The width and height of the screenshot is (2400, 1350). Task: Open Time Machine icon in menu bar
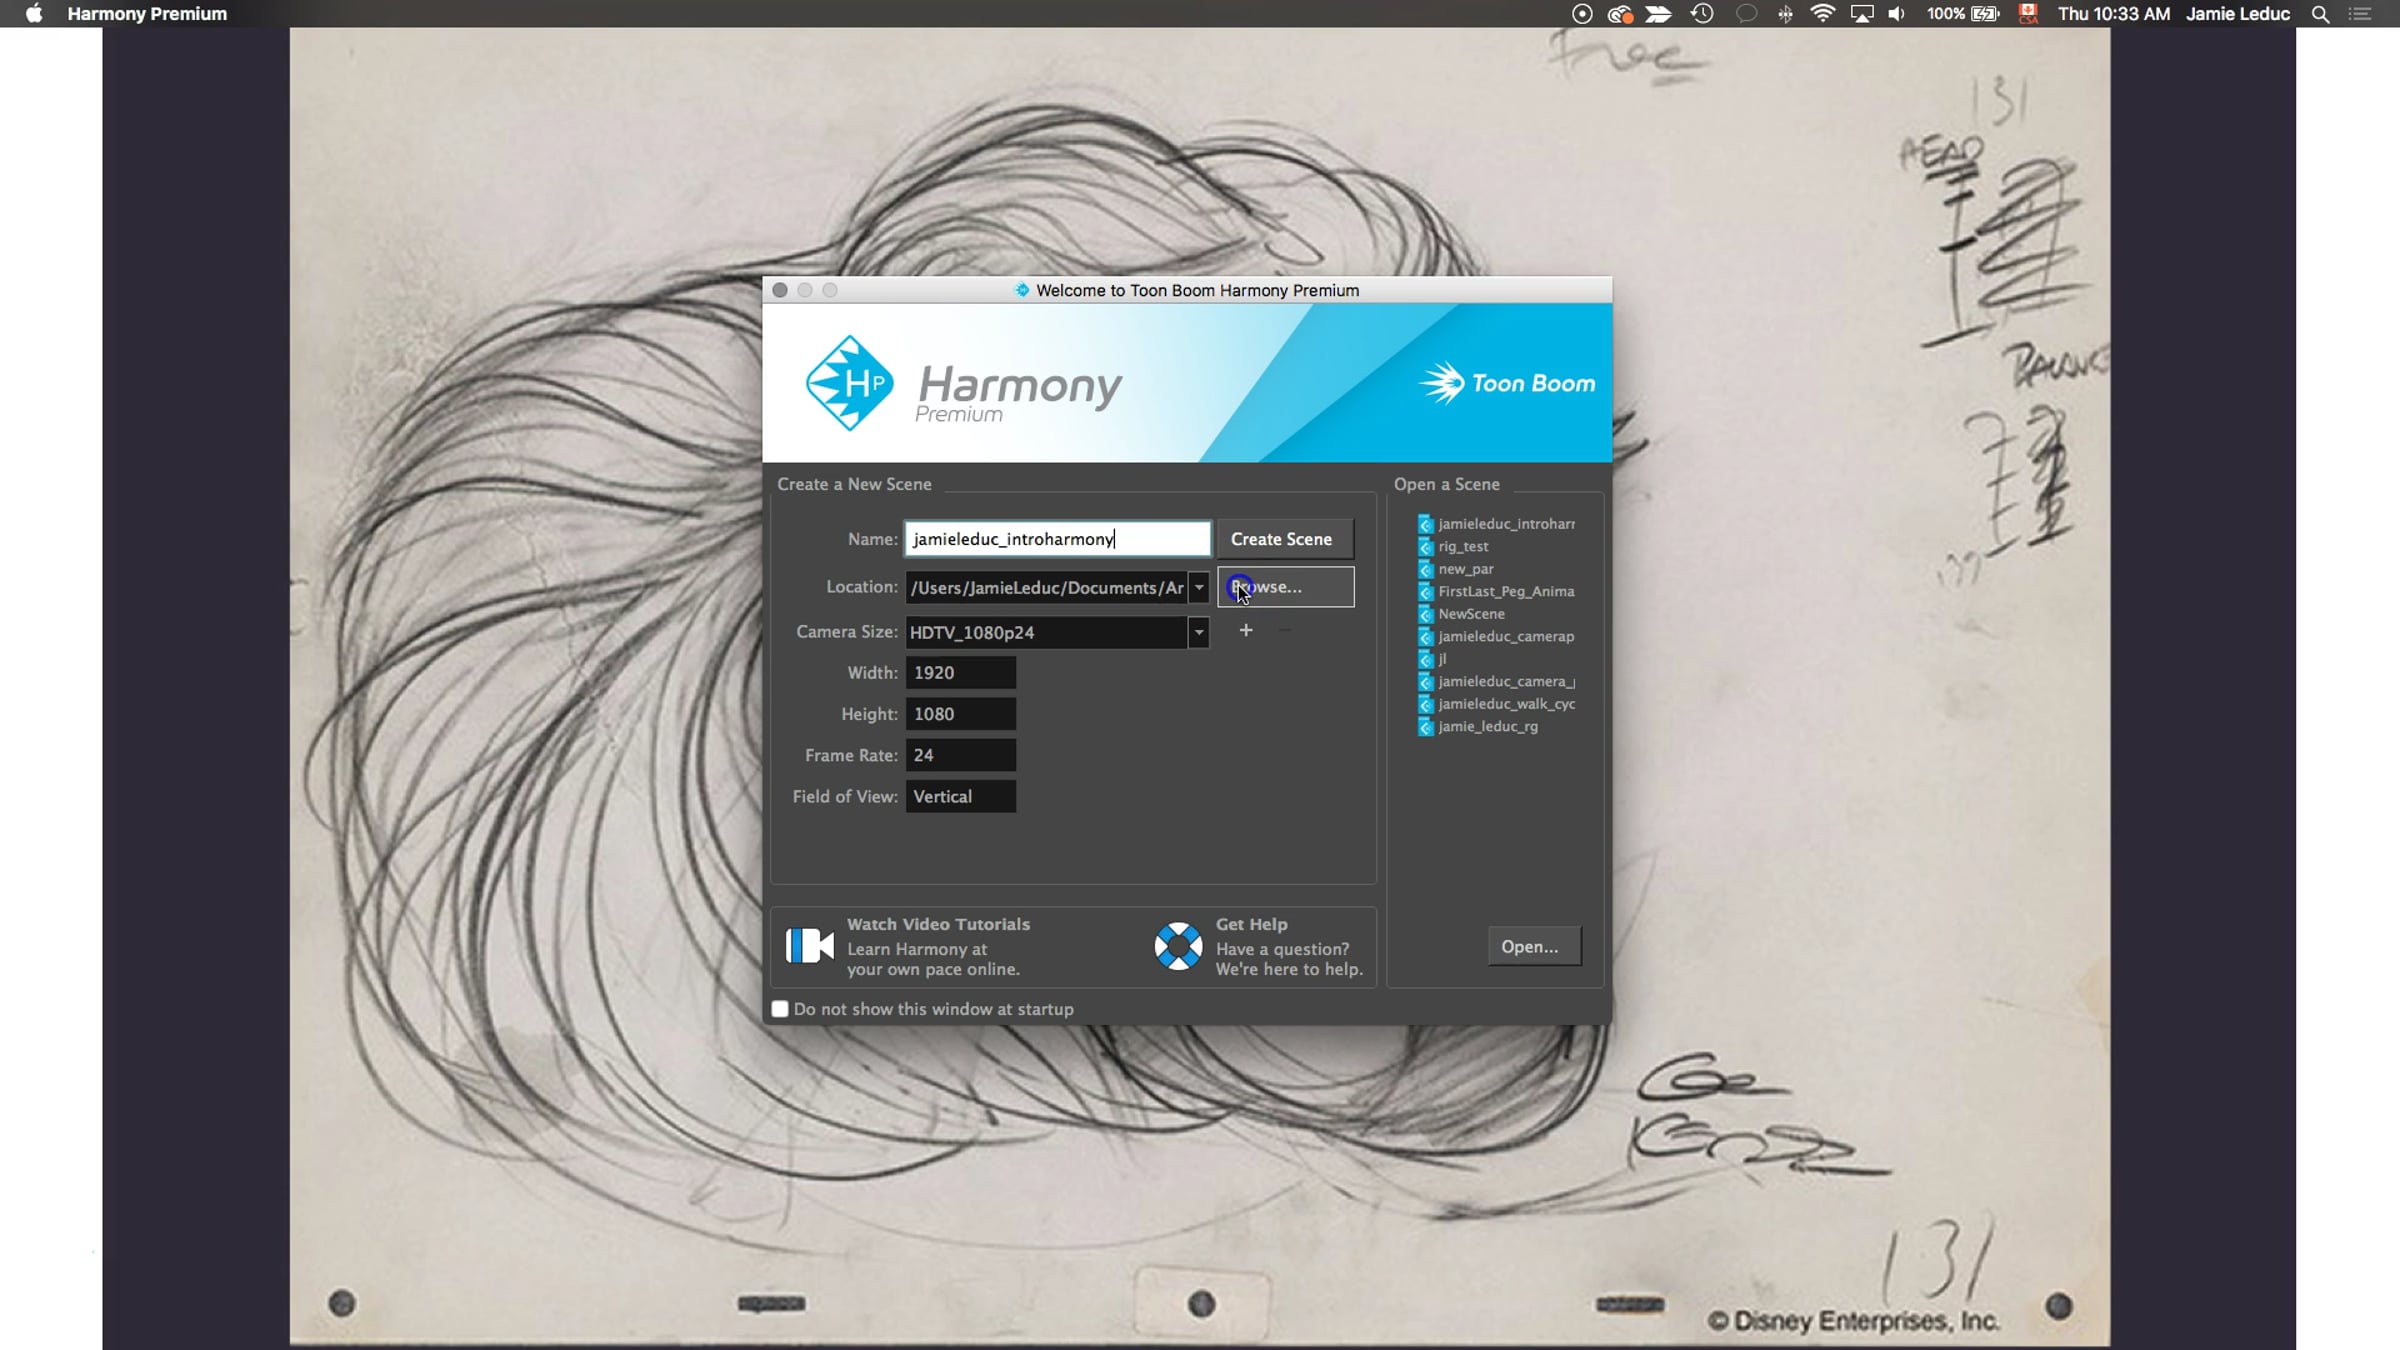click(x=1702, y=14)
